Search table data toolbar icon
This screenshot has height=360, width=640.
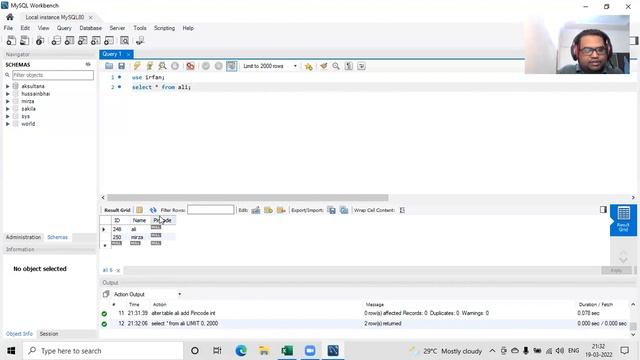click(124, 40)
